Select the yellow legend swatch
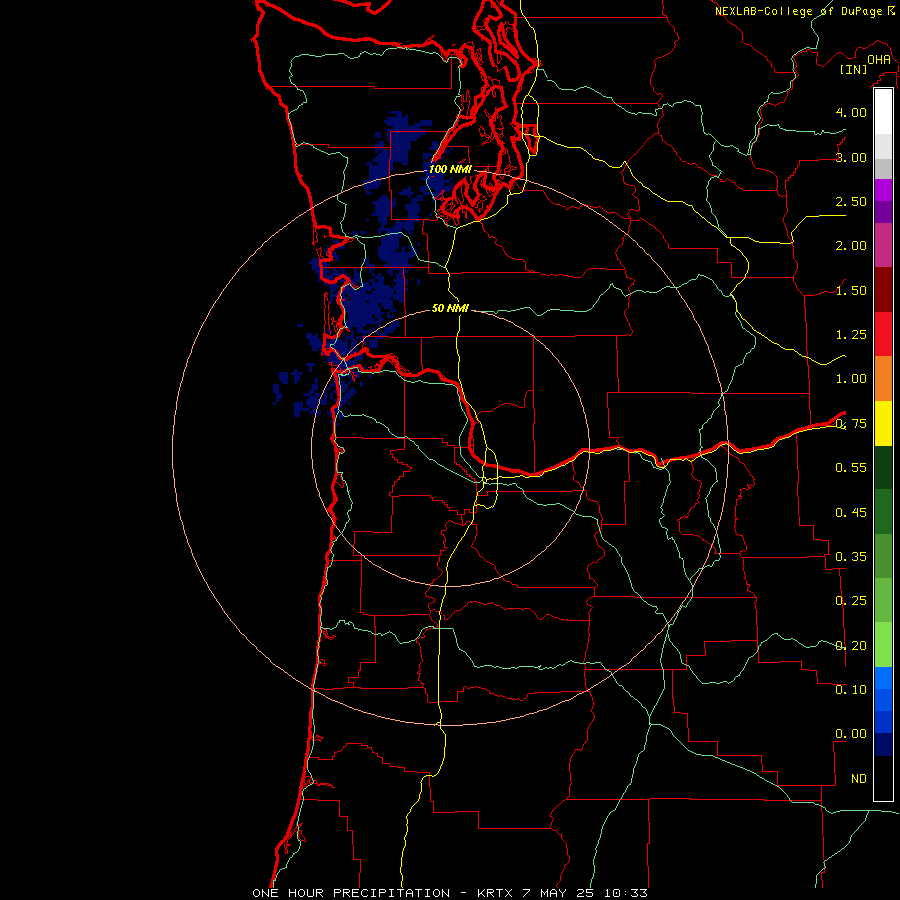This screenshot has width=900, height=900. (883, 423)
